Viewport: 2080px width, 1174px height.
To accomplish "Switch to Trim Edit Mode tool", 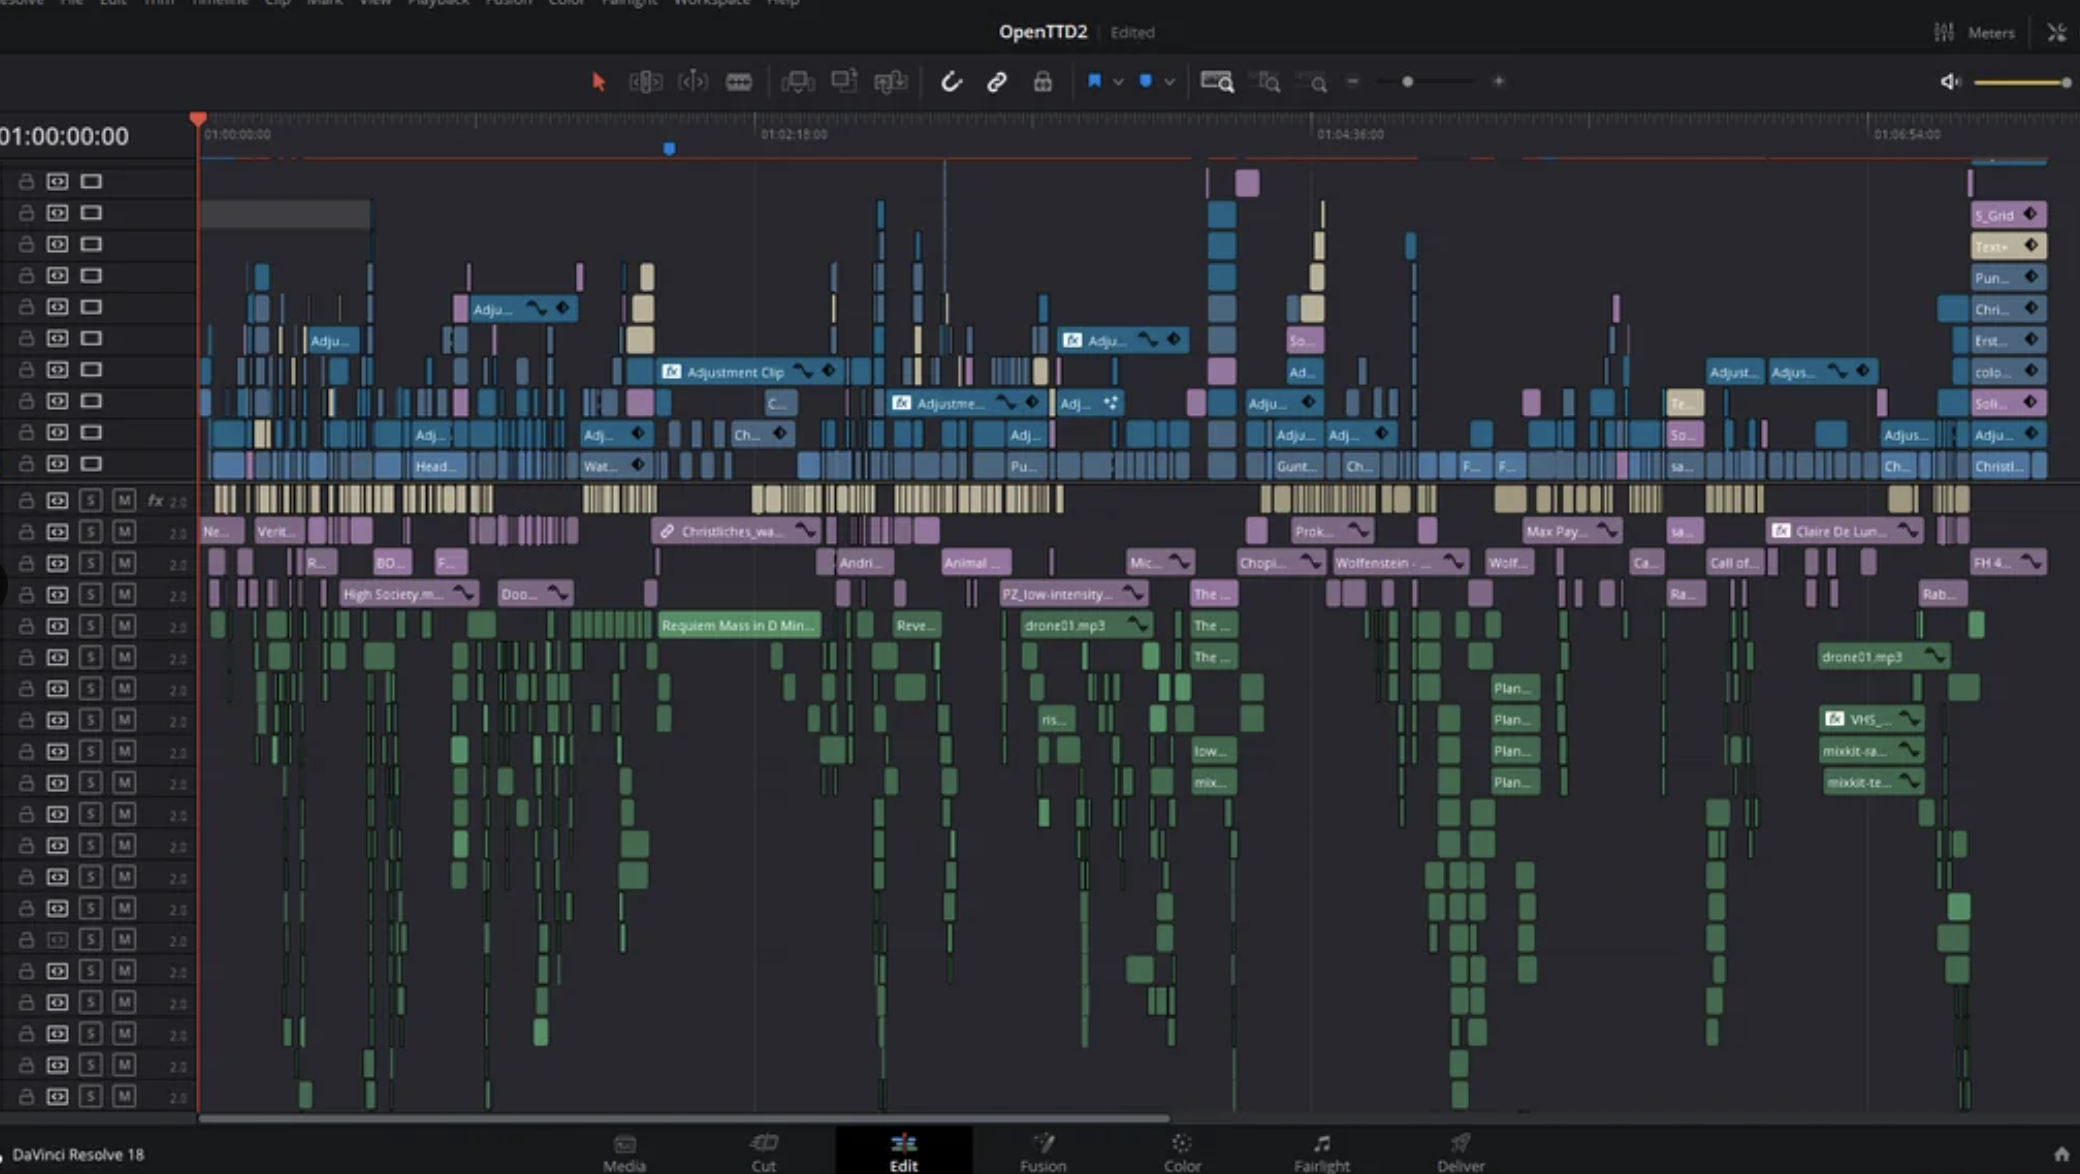I will (645, 82).
